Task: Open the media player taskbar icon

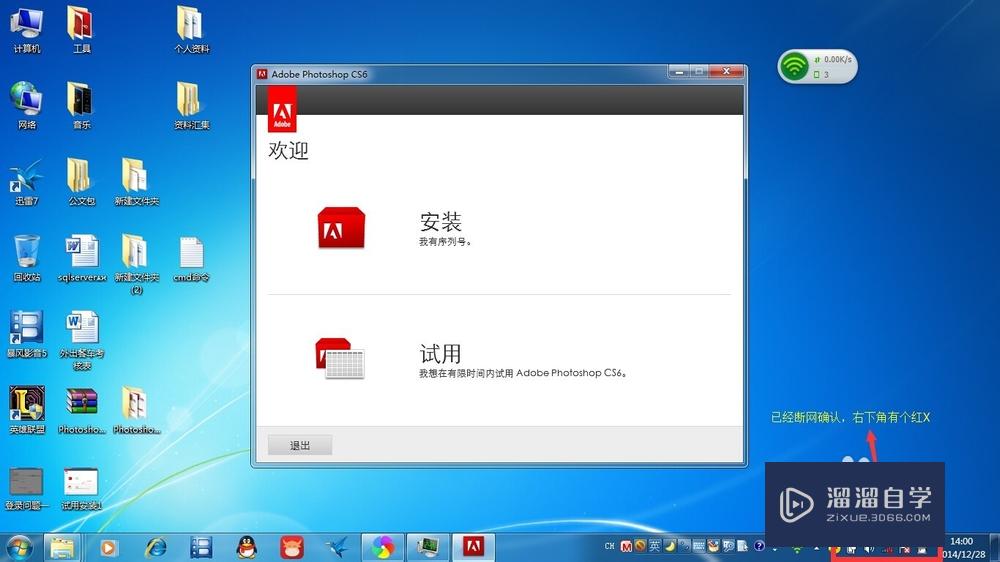Action: (108, 548)
